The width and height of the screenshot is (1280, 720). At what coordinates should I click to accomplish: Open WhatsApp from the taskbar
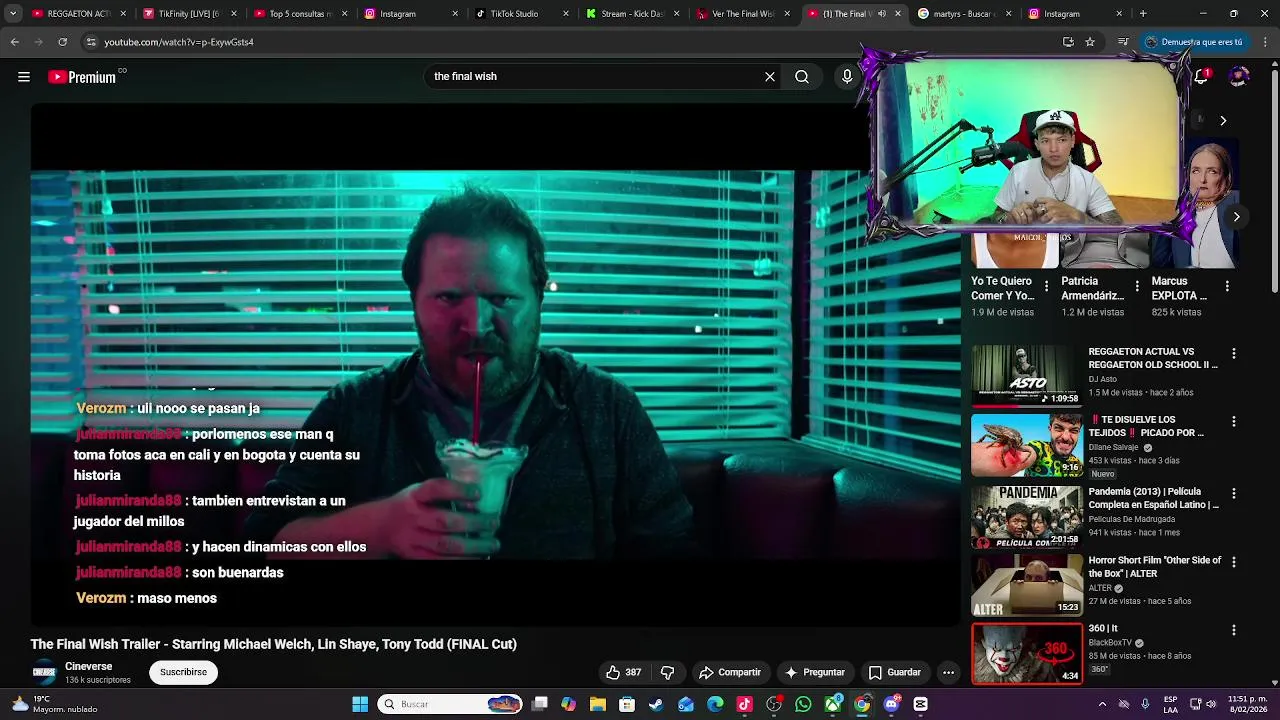click(803, 704)
